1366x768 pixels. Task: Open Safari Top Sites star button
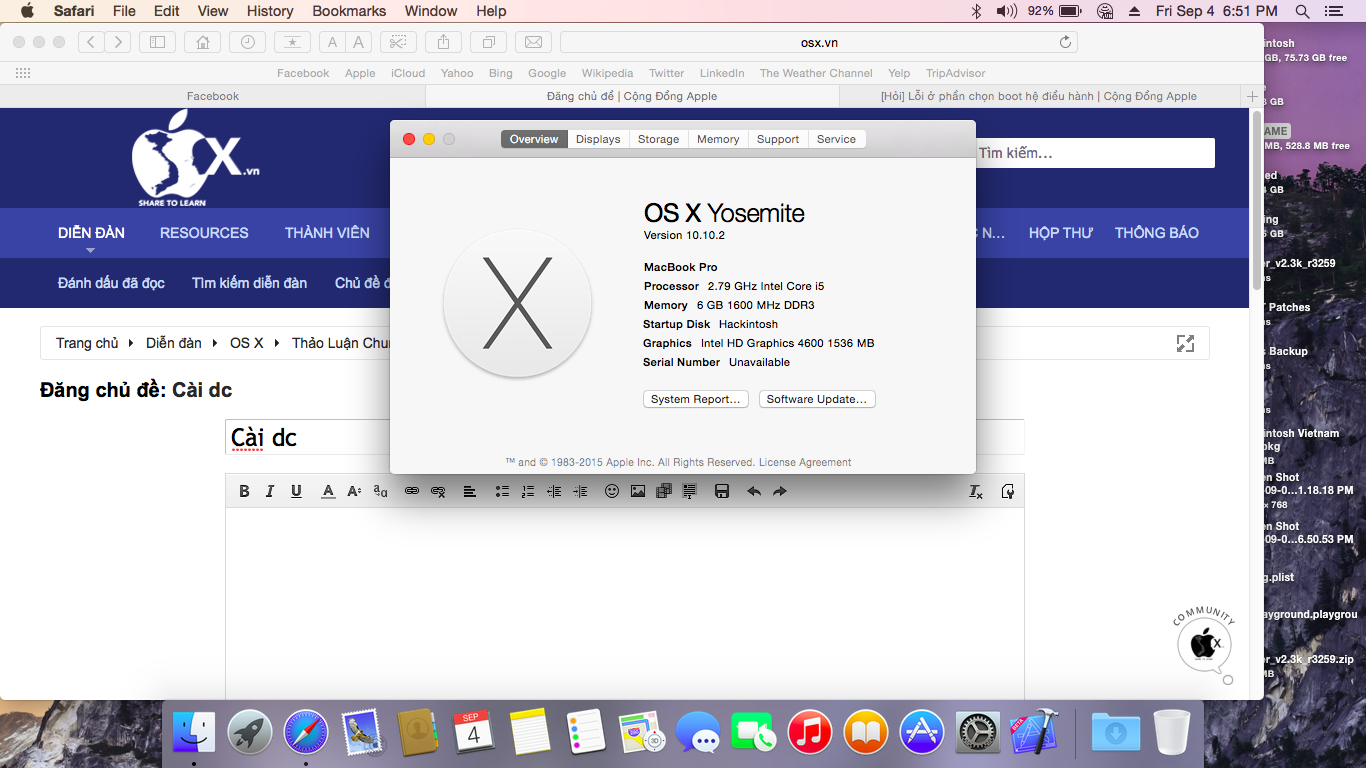click(x=292, y=42)
